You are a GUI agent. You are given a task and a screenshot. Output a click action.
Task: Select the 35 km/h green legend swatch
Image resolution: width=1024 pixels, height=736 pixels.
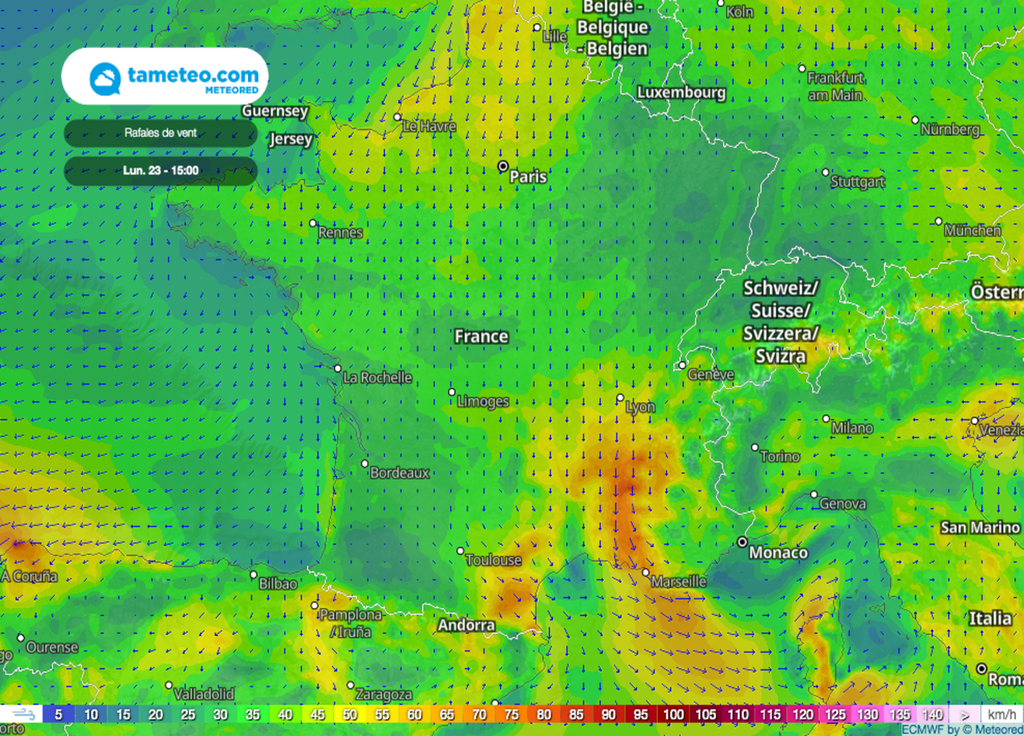coord(253,714)
